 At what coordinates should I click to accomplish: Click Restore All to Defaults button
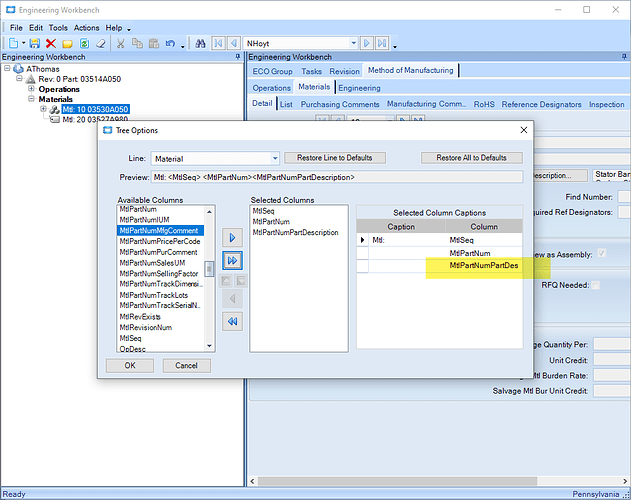pos(472,158)
